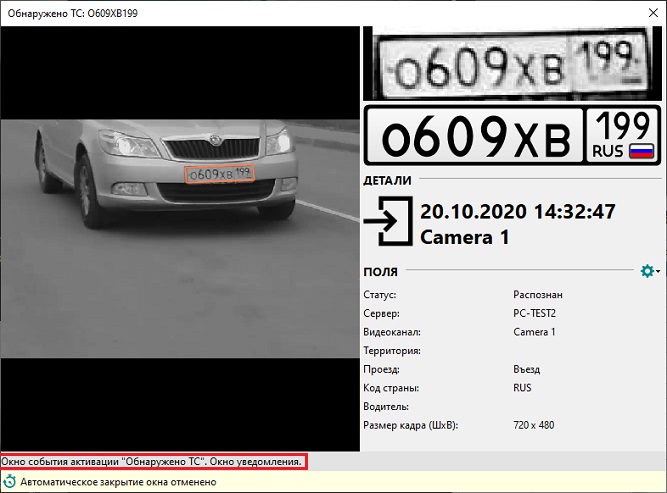
Task: Click the Сервер value PC-TEST2
Action: (534, 313)
